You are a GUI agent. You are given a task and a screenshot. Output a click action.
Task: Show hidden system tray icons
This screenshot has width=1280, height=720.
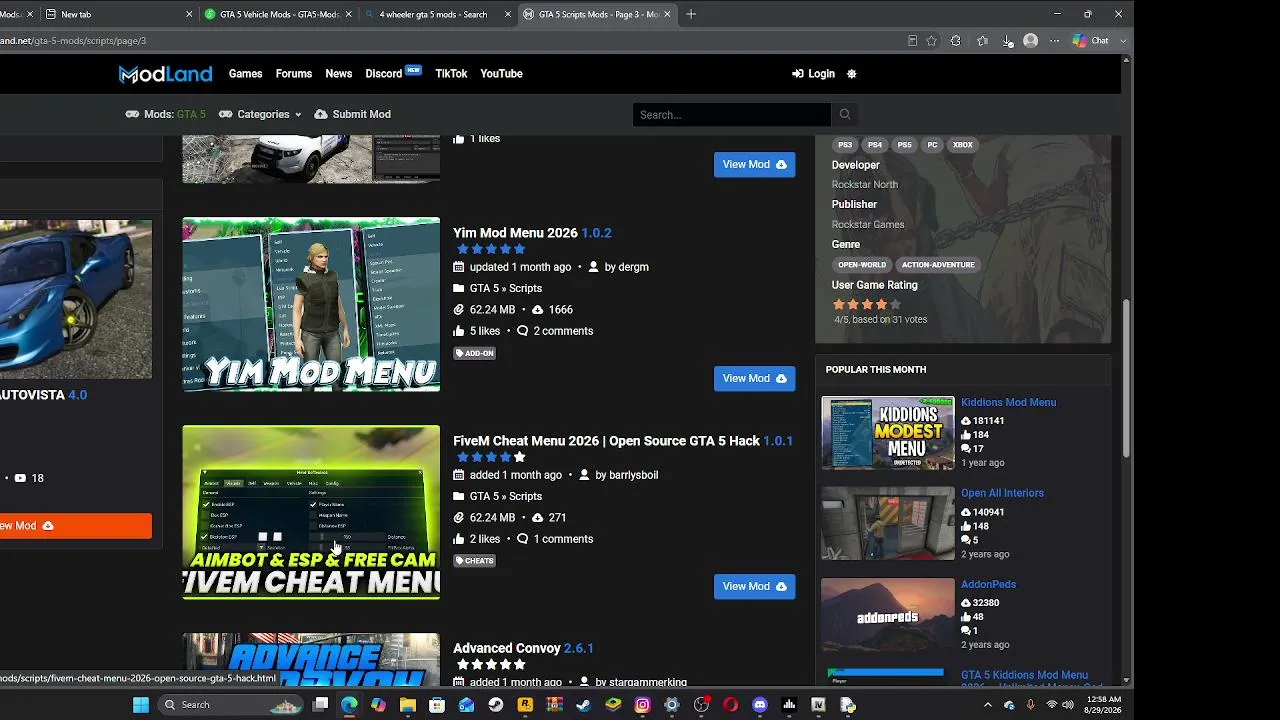pos(988,705)
